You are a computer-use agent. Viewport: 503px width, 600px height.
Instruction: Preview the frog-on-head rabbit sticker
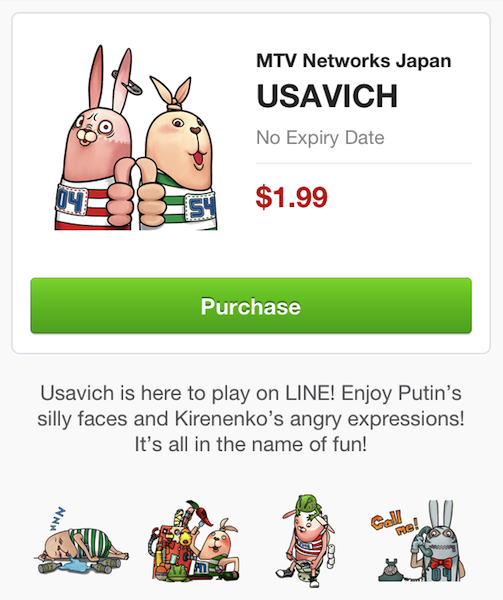(306, 541)
